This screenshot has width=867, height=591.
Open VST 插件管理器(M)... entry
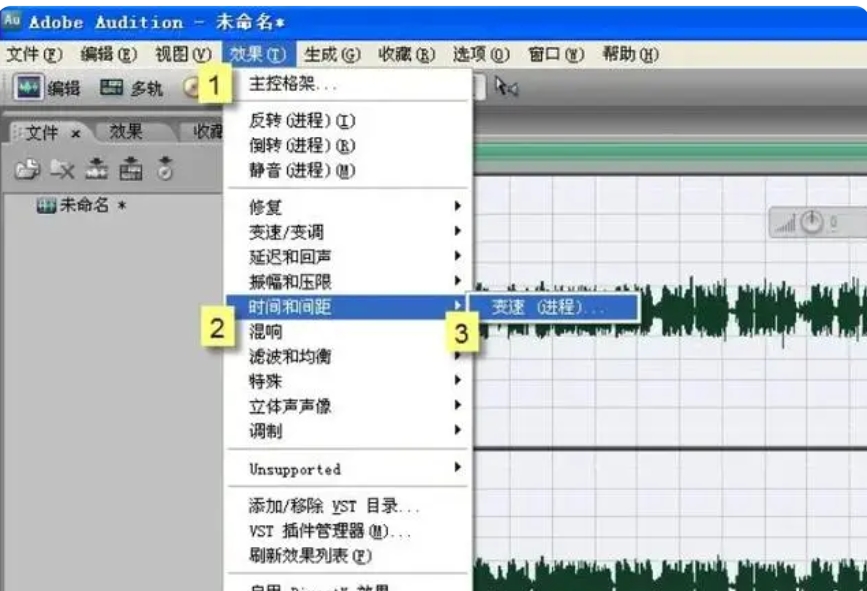click(348, 531)
